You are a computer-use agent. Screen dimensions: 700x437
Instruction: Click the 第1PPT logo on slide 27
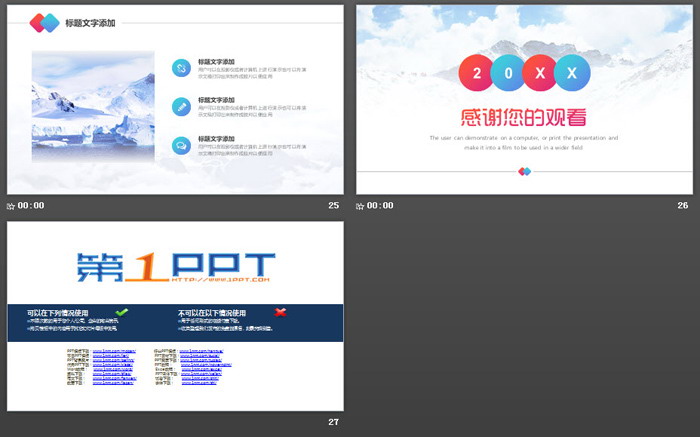pos(175,267)
